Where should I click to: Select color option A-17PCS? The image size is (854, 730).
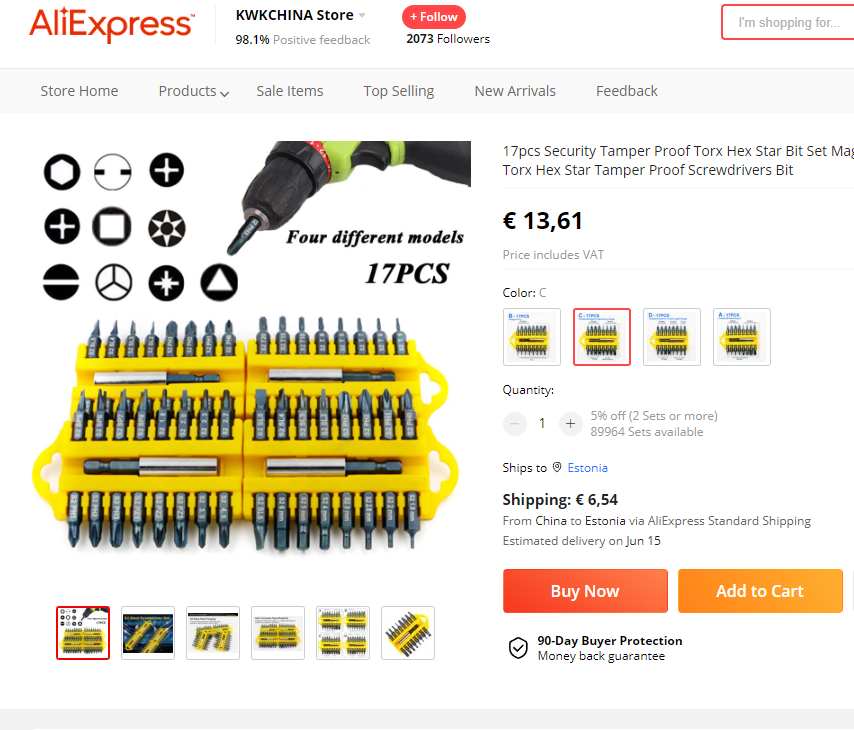742,337
